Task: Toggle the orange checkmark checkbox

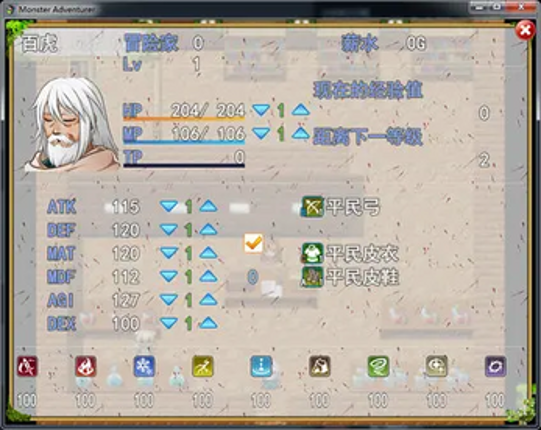Action: pyautogui.click(x=254, y=244)
